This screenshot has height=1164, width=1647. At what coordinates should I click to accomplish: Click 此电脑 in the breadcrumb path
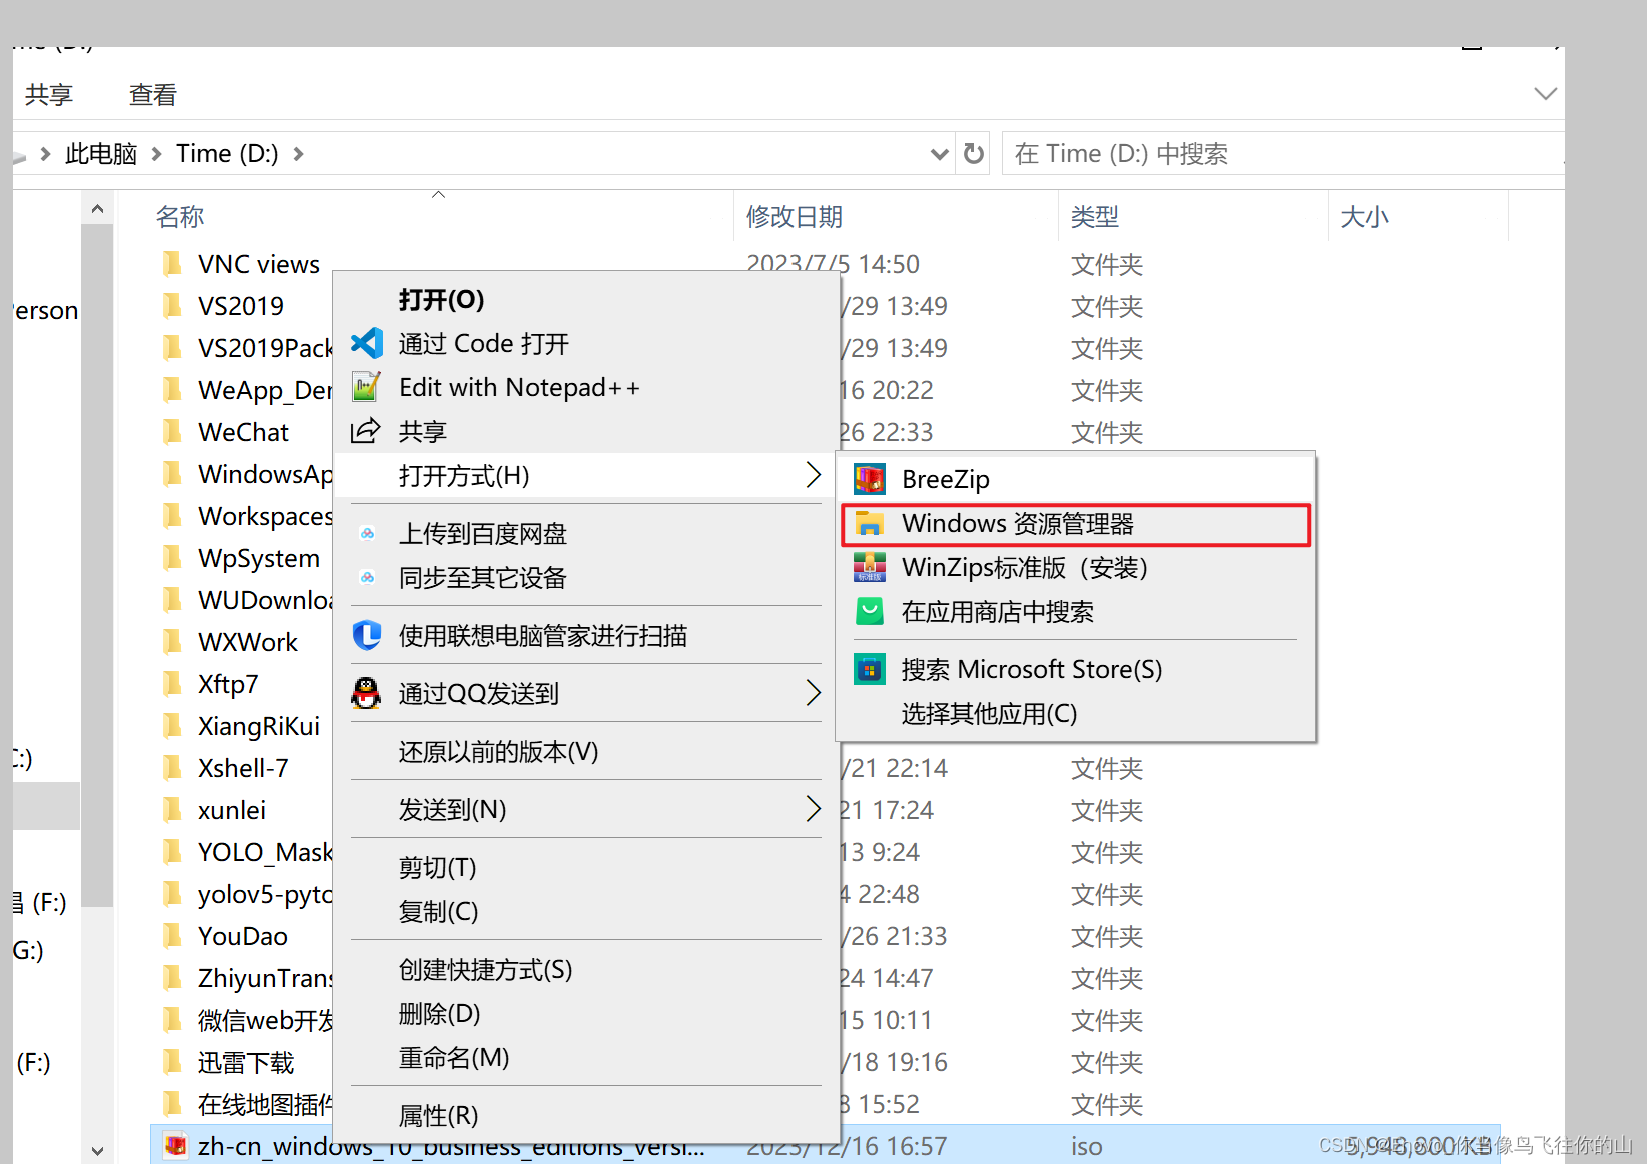coord(101,154)
